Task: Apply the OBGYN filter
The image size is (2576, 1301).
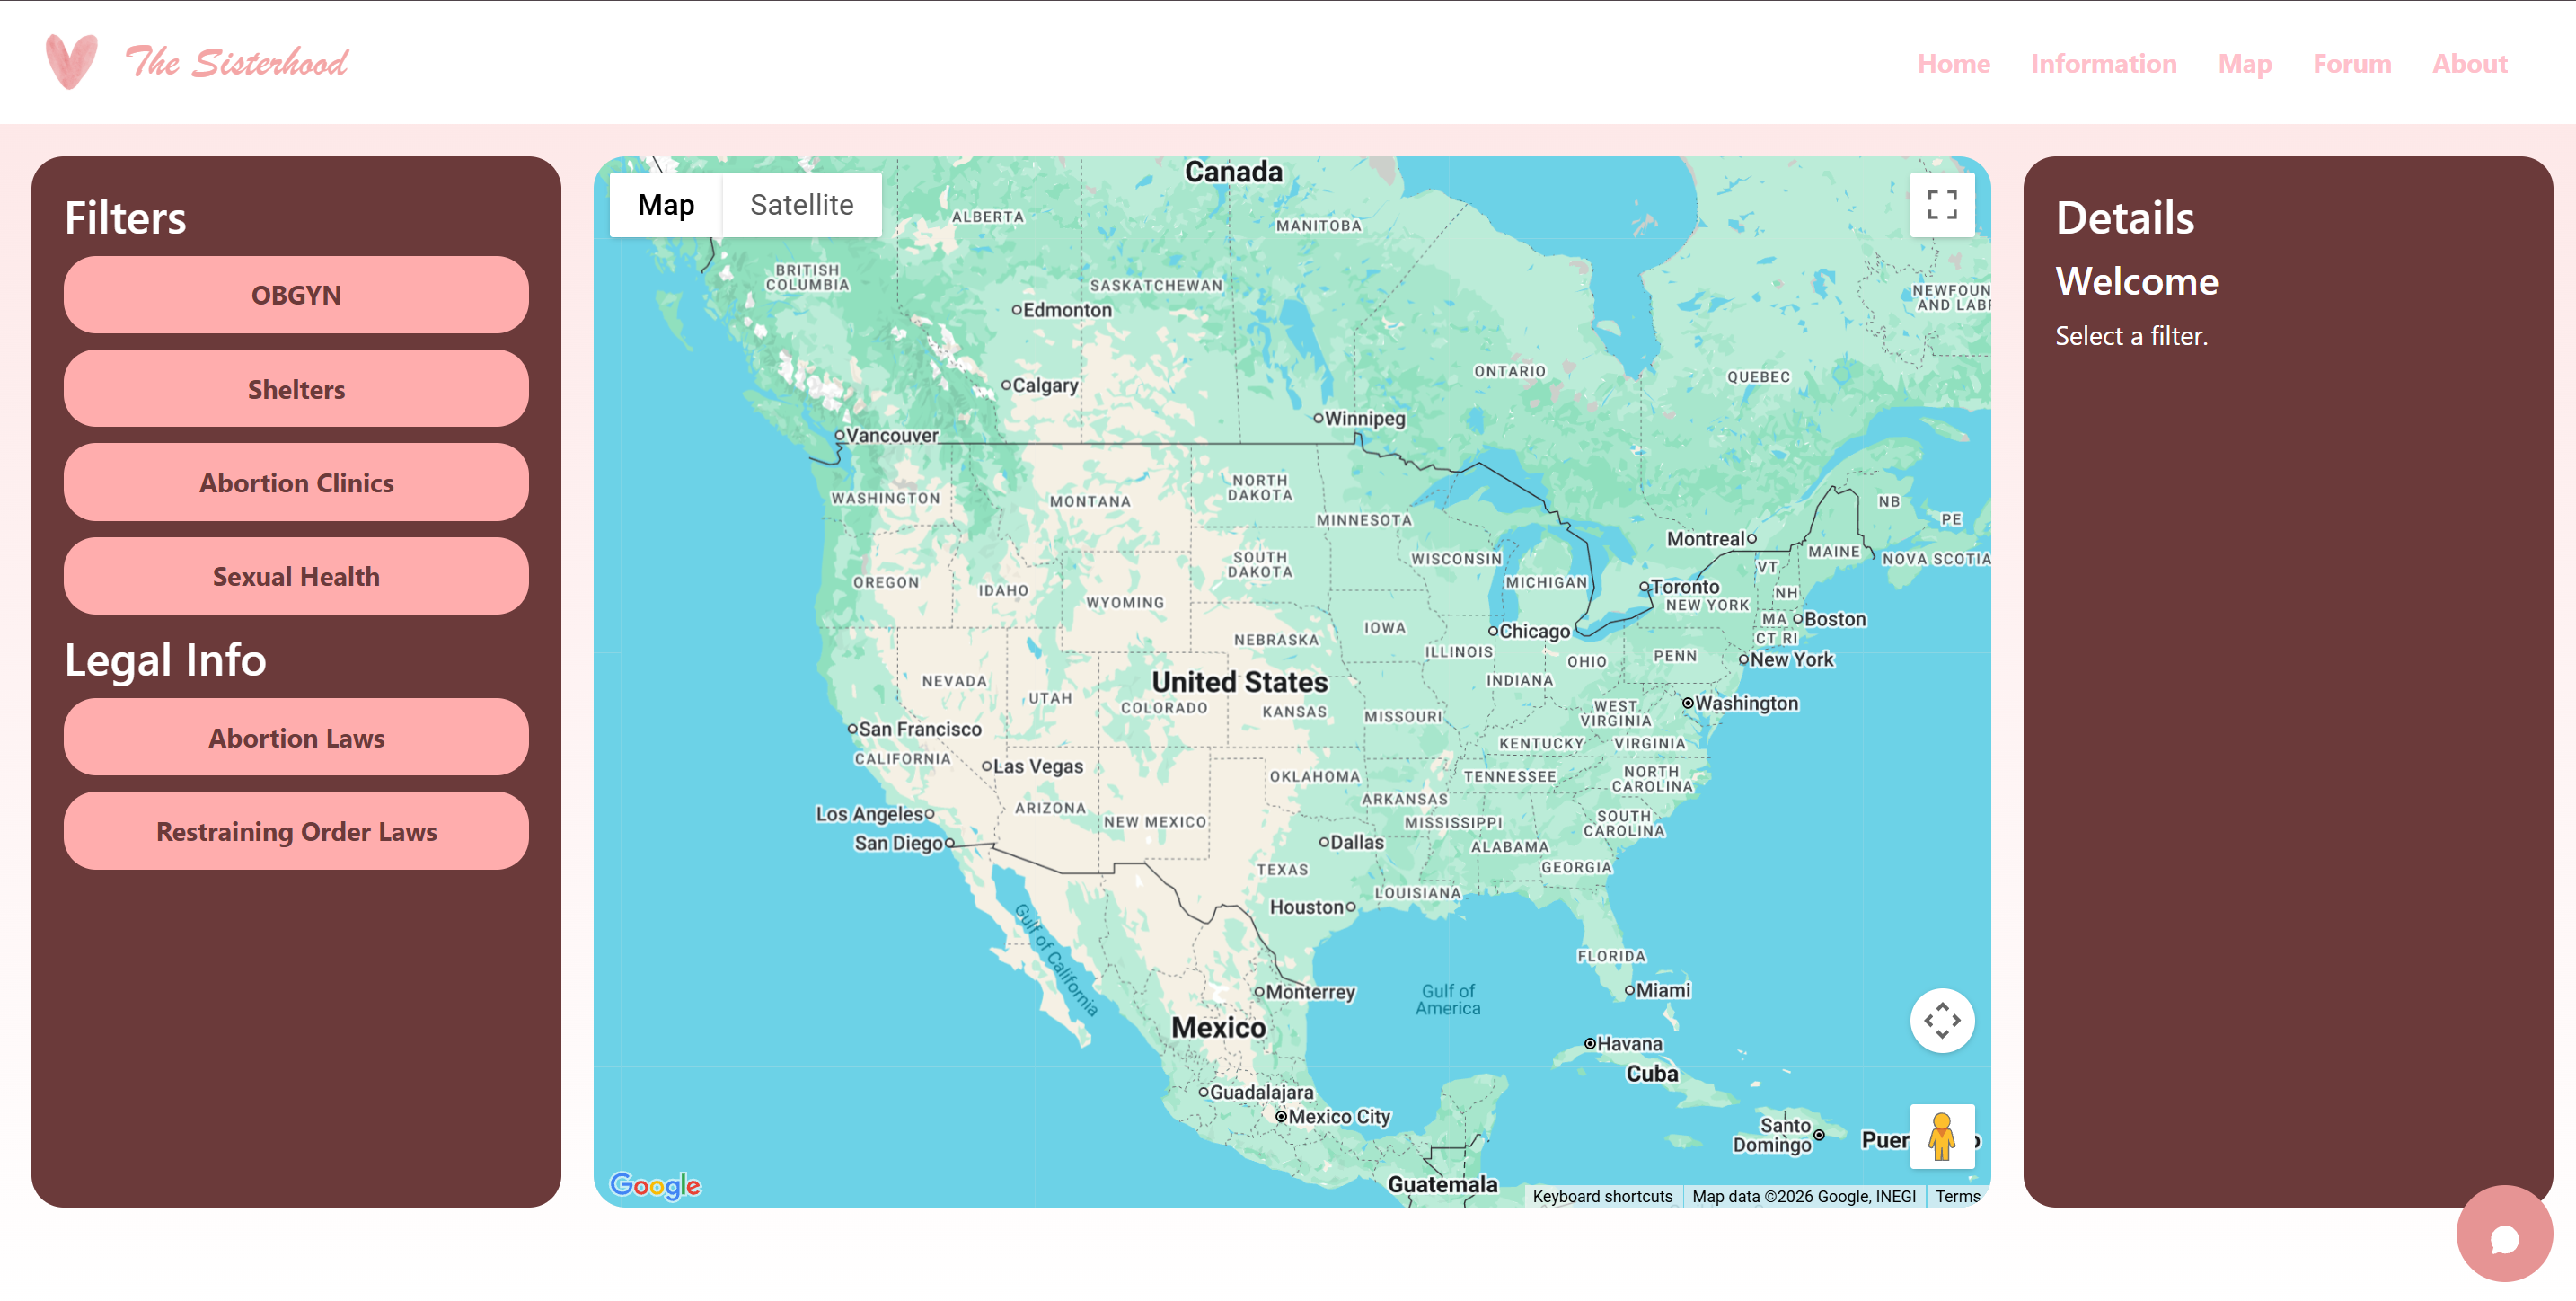Action: click(296, 295)
